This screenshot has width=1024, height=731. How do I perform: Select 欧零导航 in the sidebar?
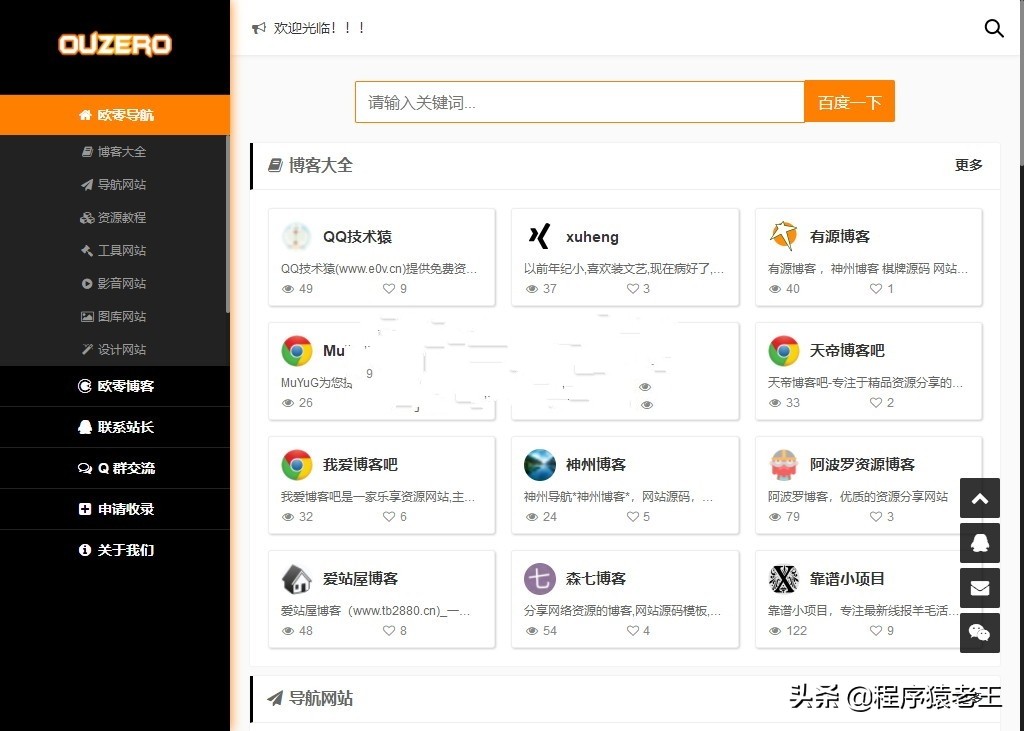pyautogui.click(x=115, y=115)
